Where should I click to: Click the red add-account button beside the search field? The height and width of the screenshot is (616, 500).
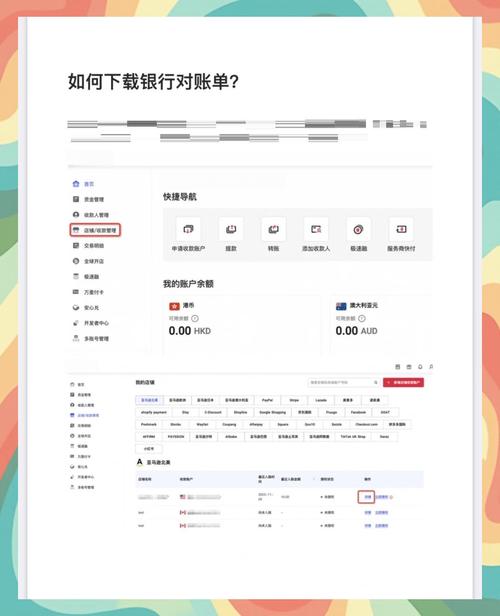[403, 382]
